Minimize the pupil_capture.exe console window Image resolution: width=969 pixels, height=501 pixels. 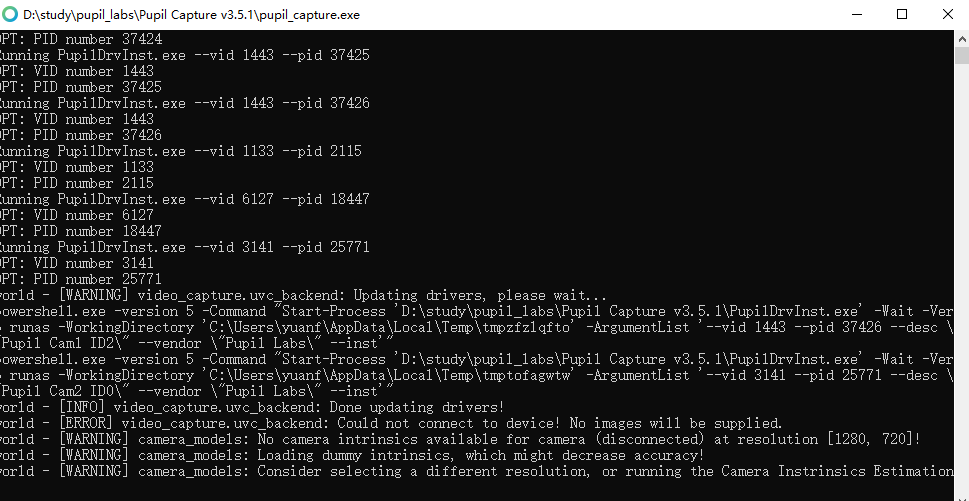point(857,14)
